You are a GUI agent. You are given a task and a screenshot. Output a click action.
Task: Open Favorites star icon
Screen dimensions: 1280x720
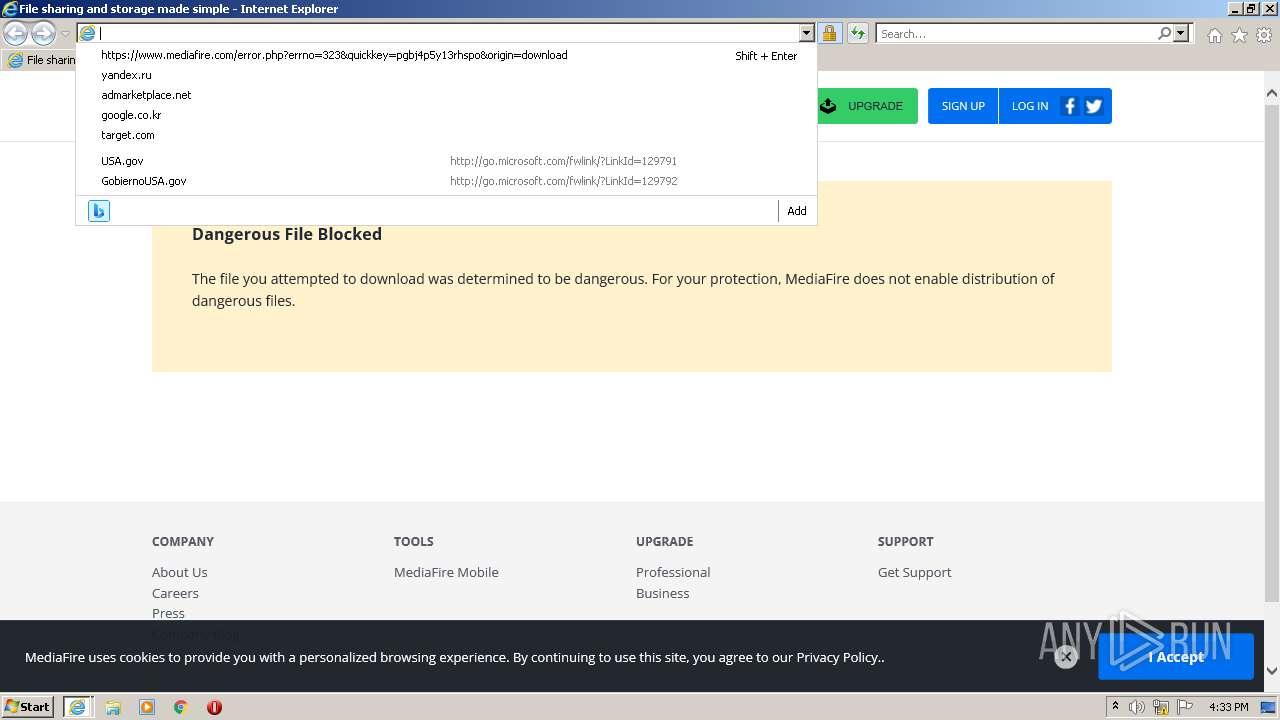1239,35
